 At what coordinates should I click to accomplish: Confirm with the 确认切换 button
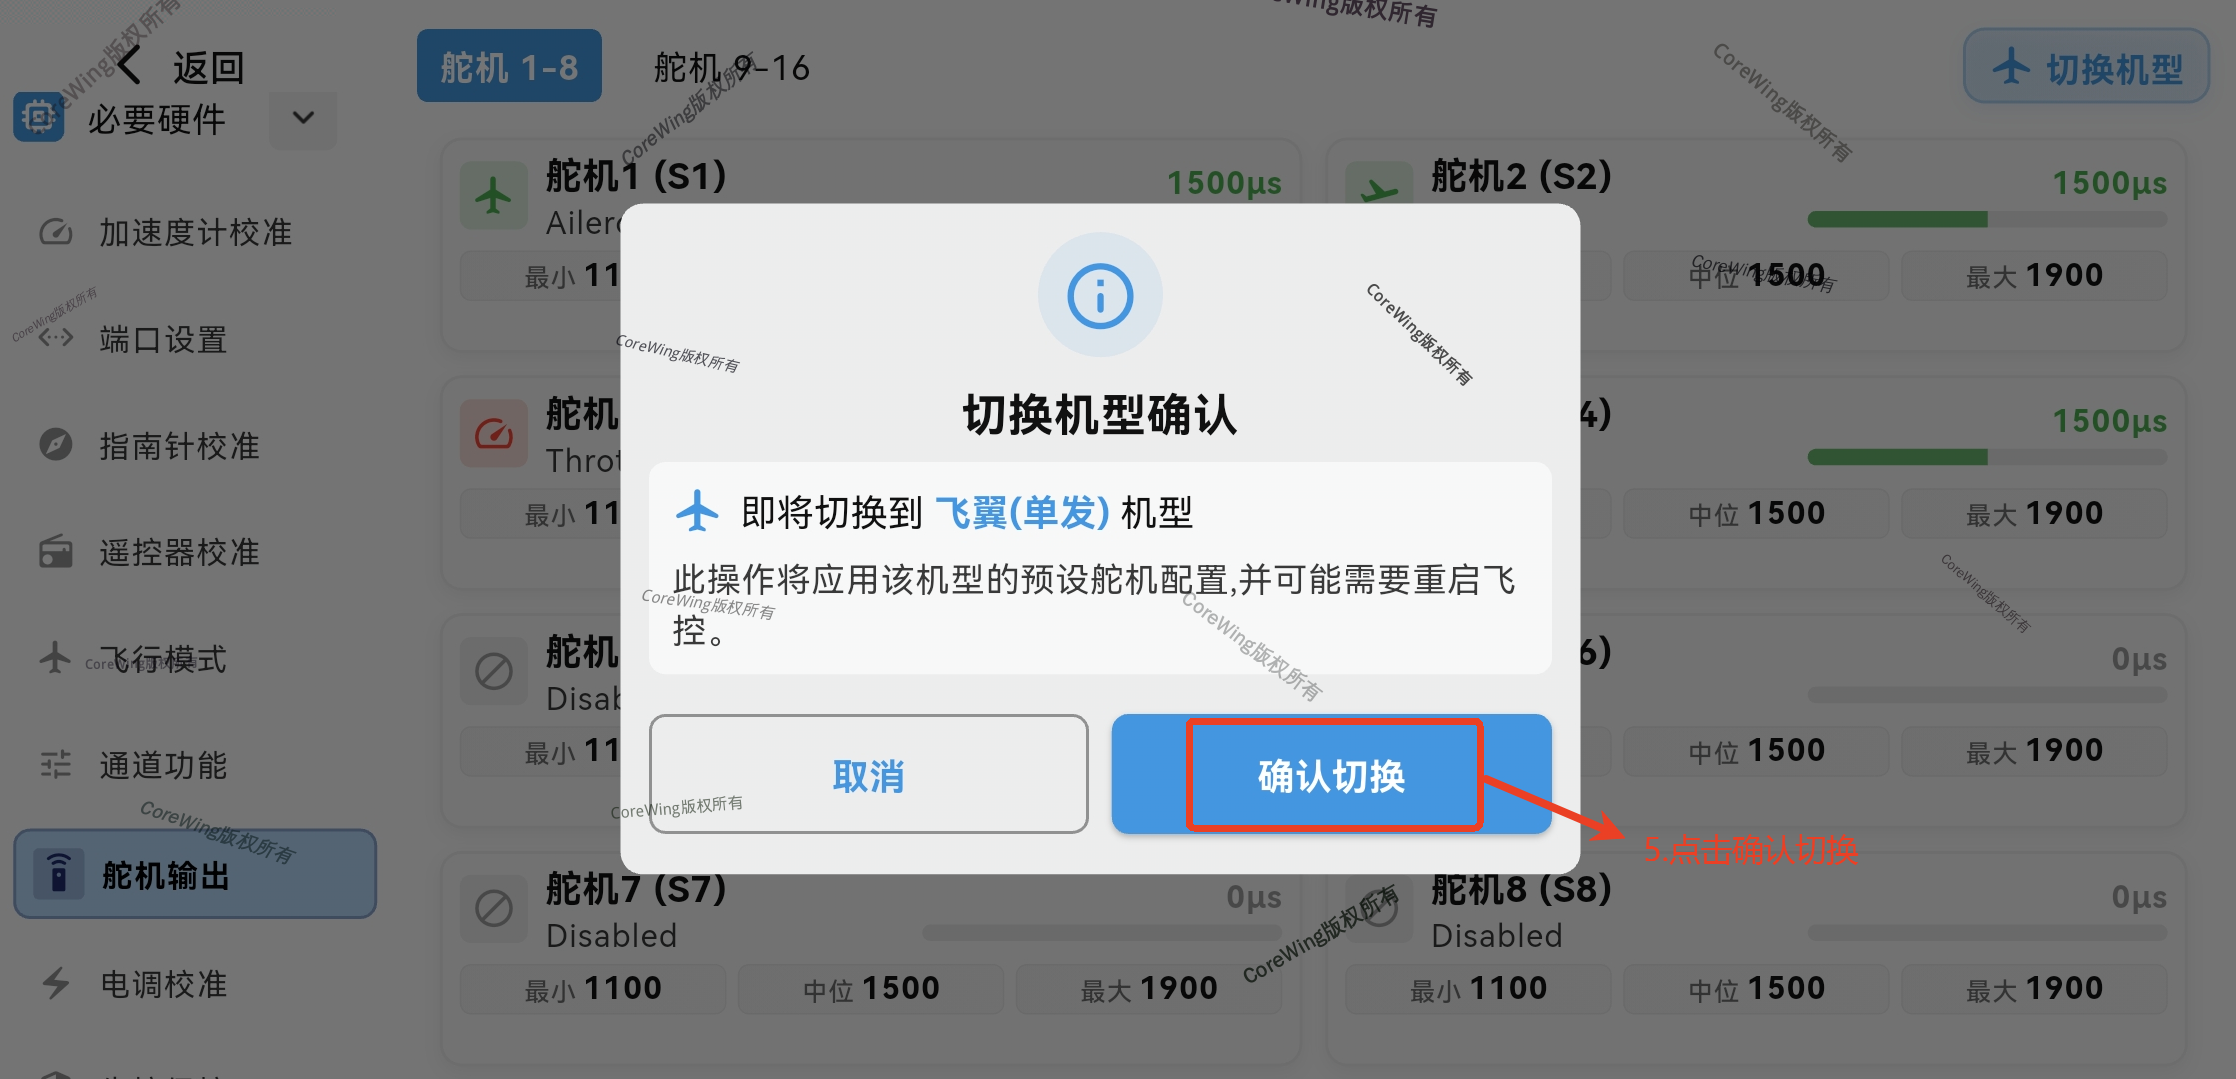tap(1331, 774)
